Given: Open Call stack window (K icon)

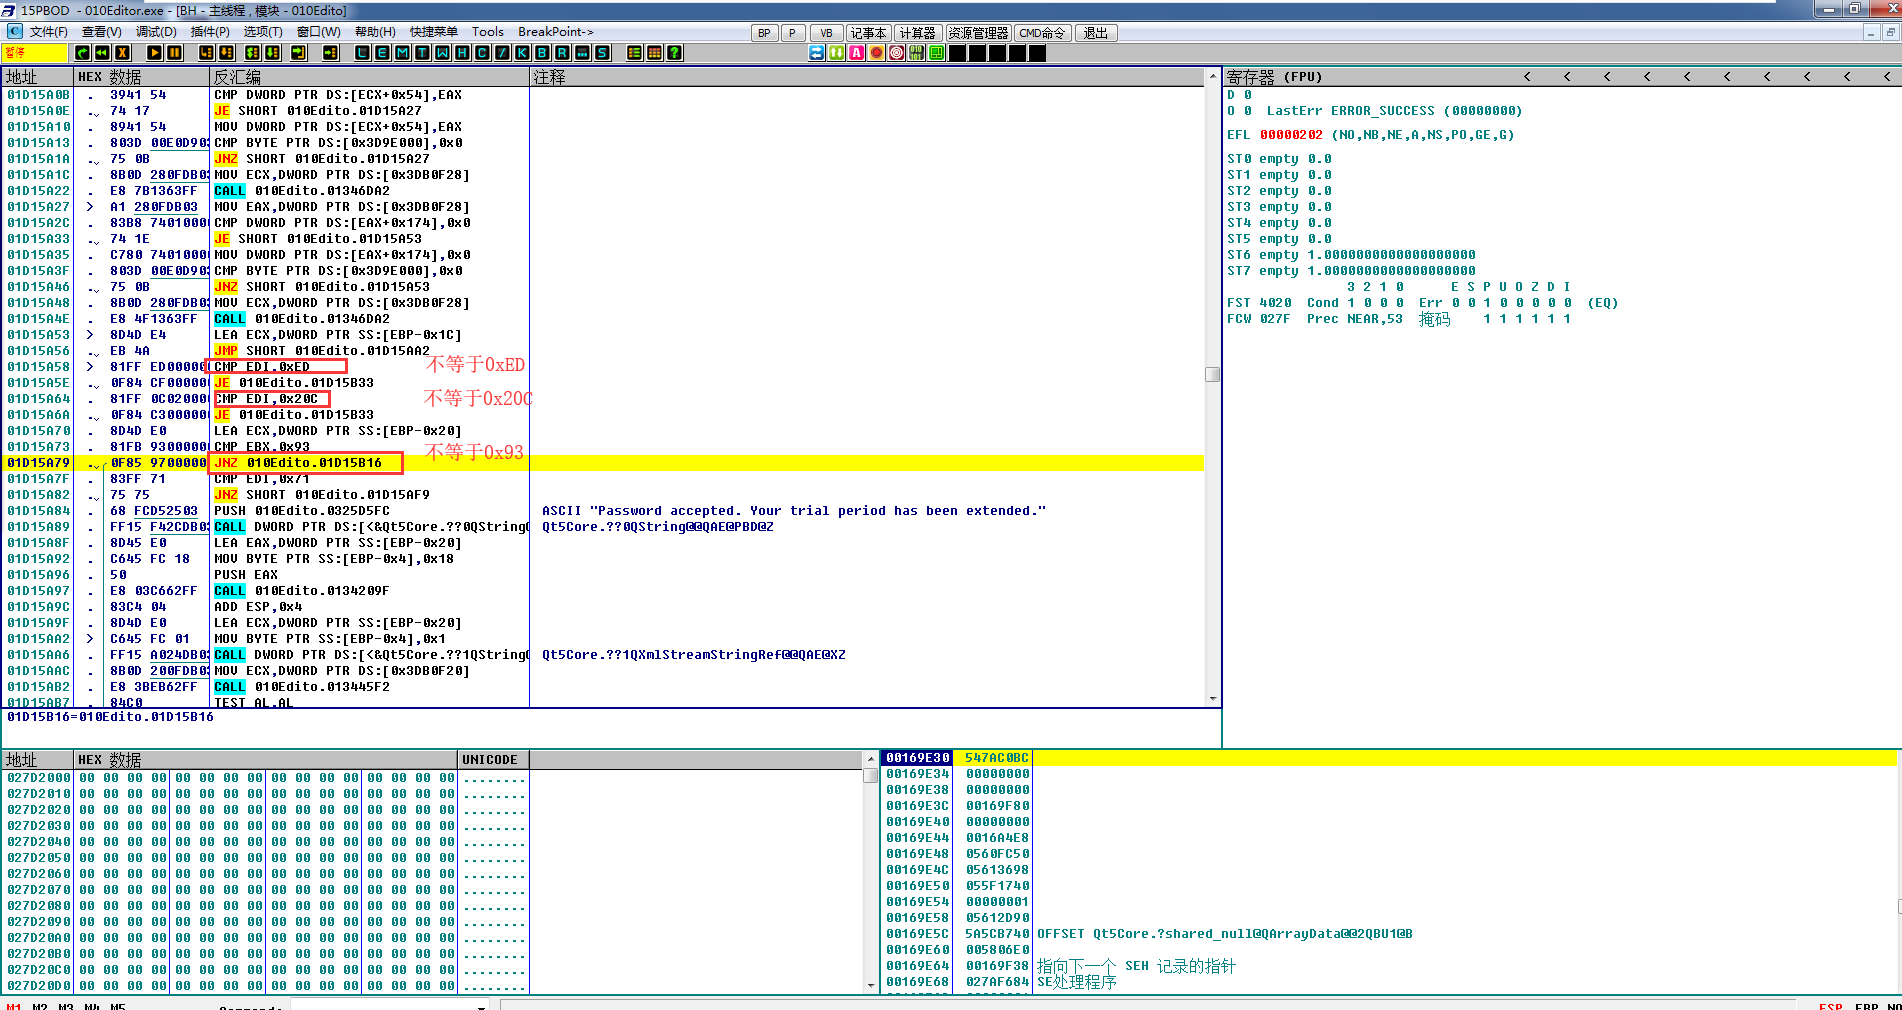Looking at the screenshot, I should click(x=522, y=53).
